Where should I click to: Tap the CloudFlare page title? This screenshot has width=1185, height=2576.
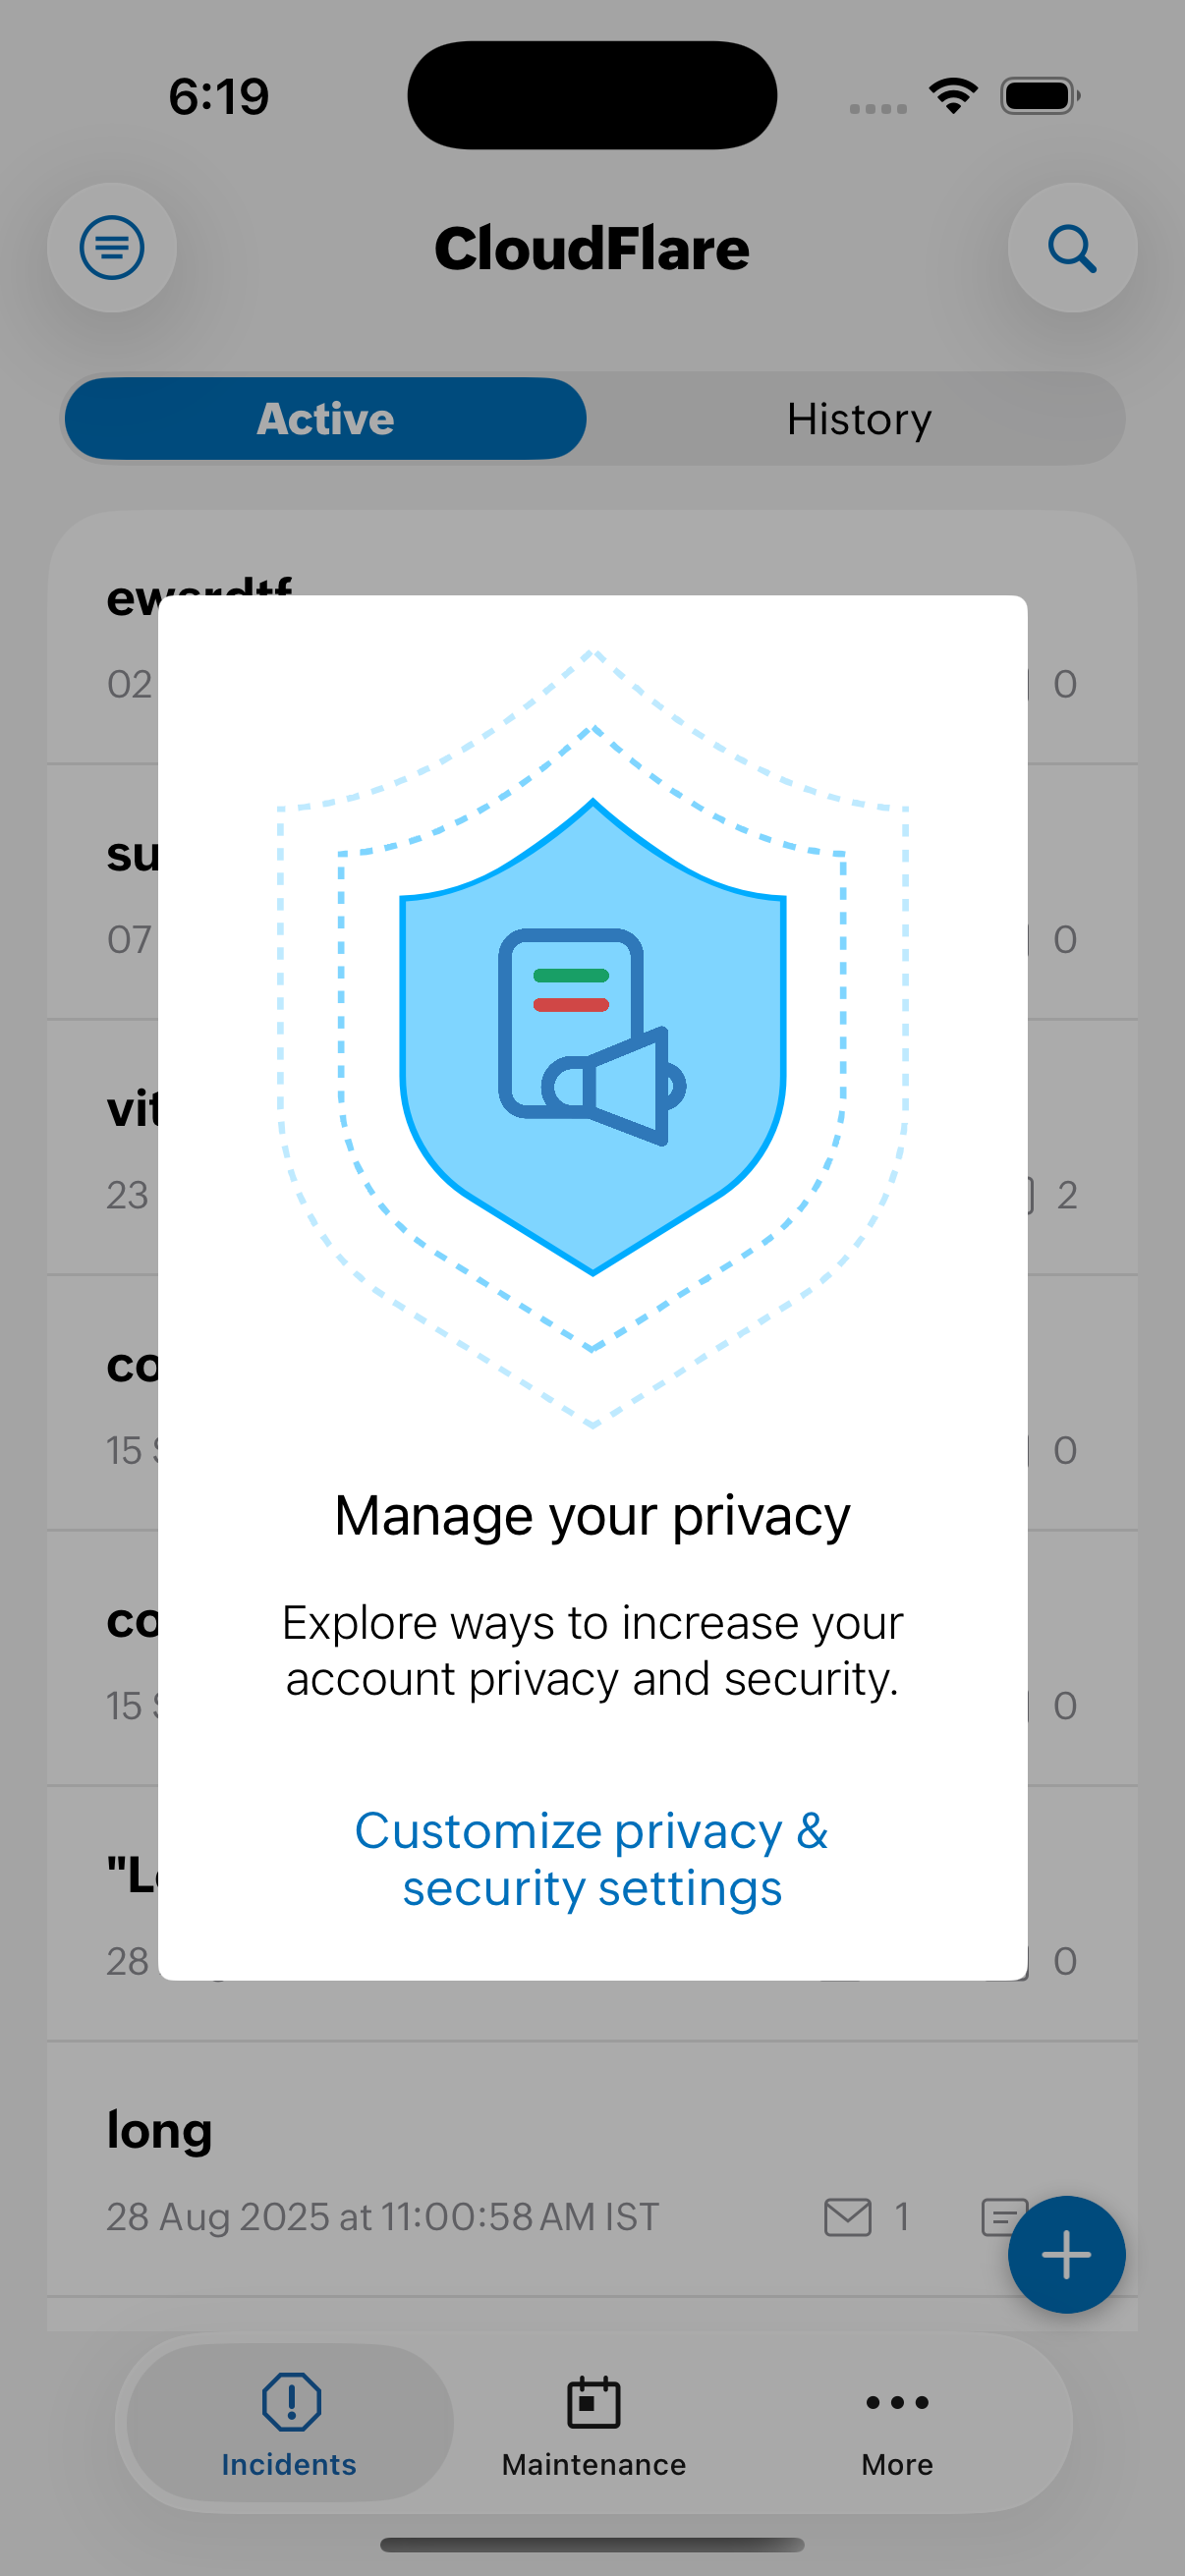pos(592,248)
